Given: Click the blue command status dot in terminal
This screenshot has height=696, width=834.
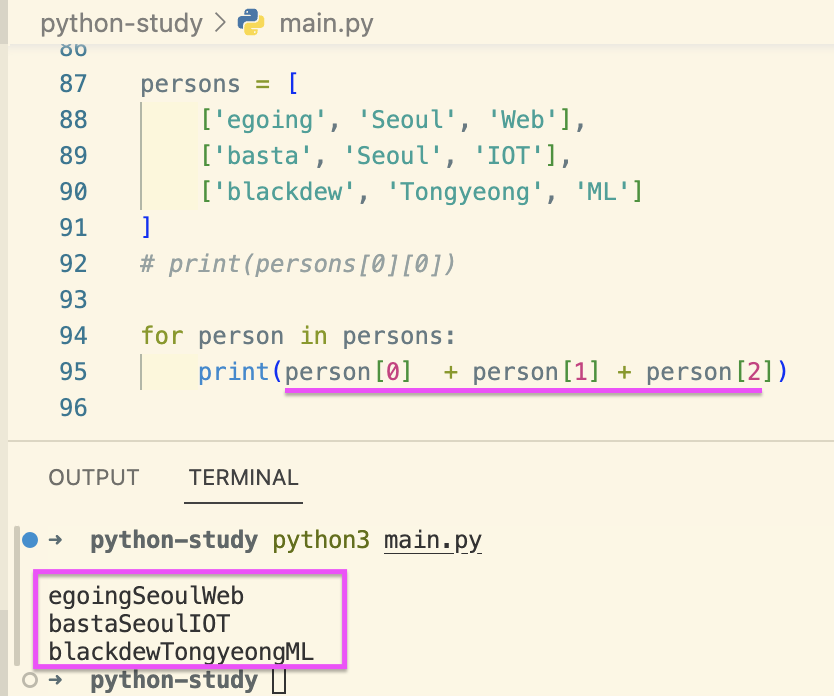Looking at the screenshot, I should [x=30, y=540].
